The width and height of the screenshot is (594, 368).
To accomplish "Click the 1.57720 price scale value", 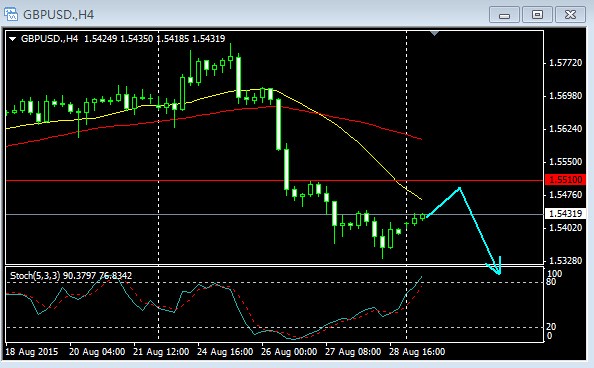I will pos(565,63).
